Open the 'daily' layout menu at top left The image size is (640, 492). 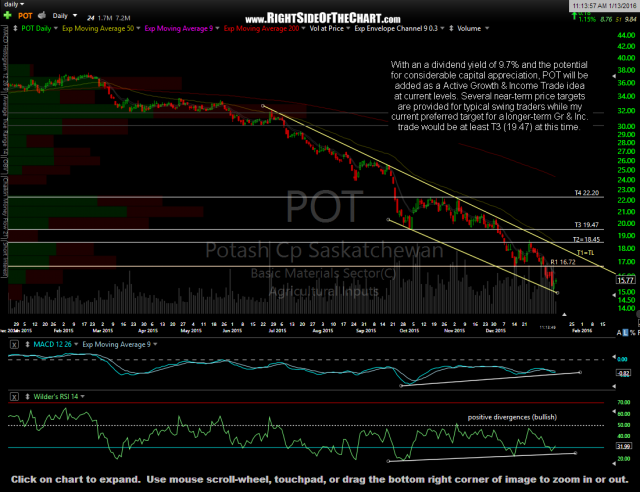(13, 4)
